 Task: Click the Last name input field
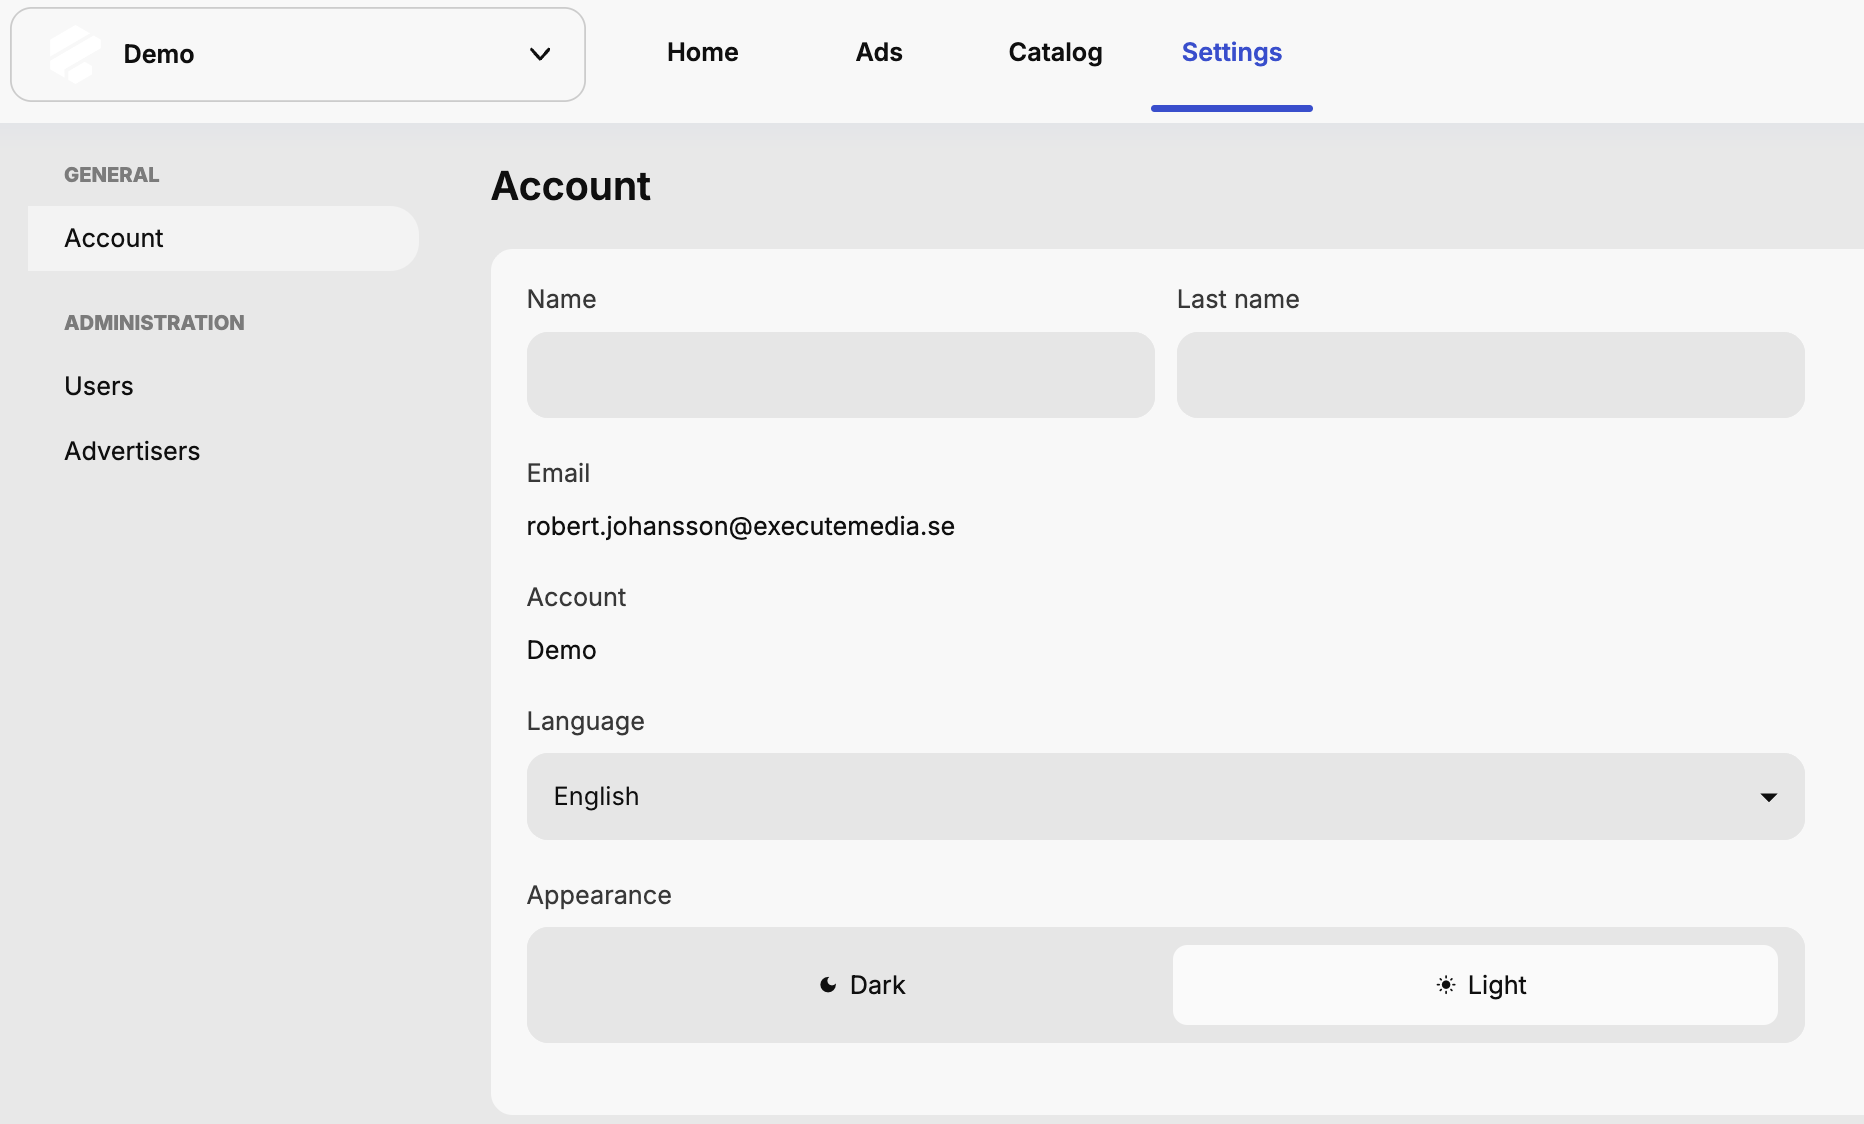(1489, 376)
